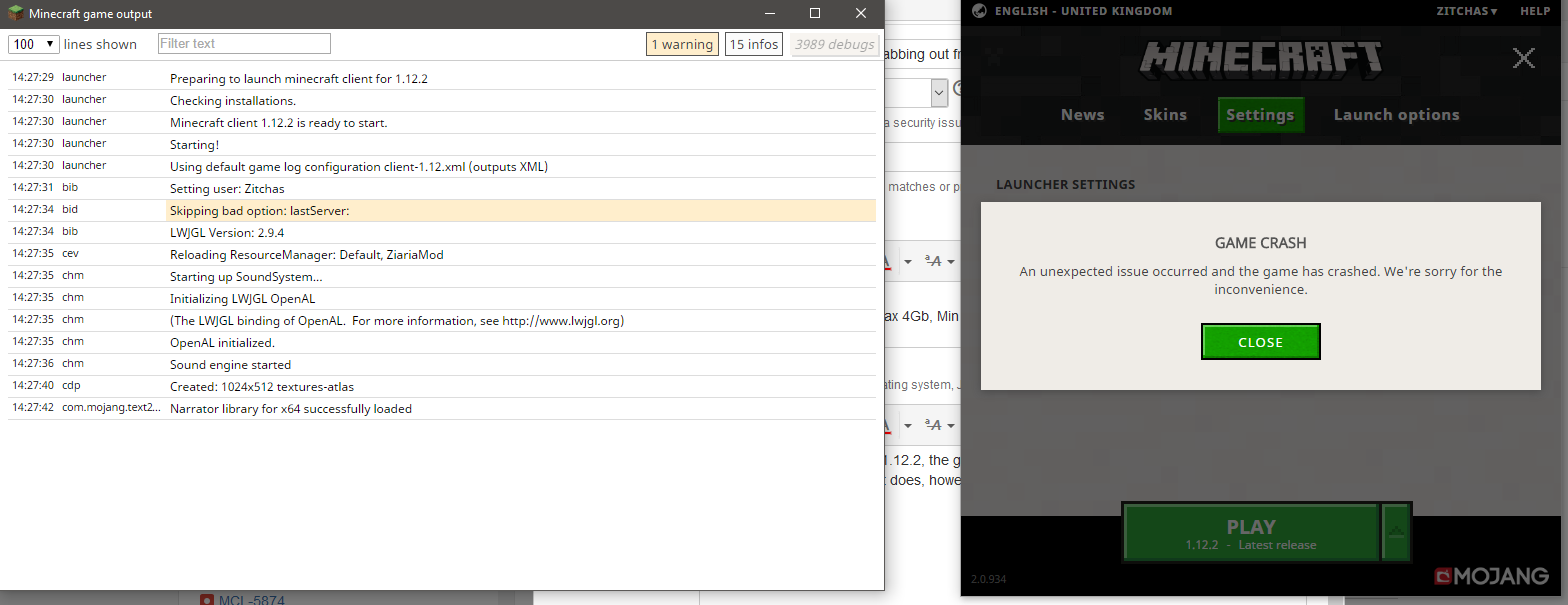Select the 'OpenAL initialized.' log line

pyautogui.click(x=442, y=342)
